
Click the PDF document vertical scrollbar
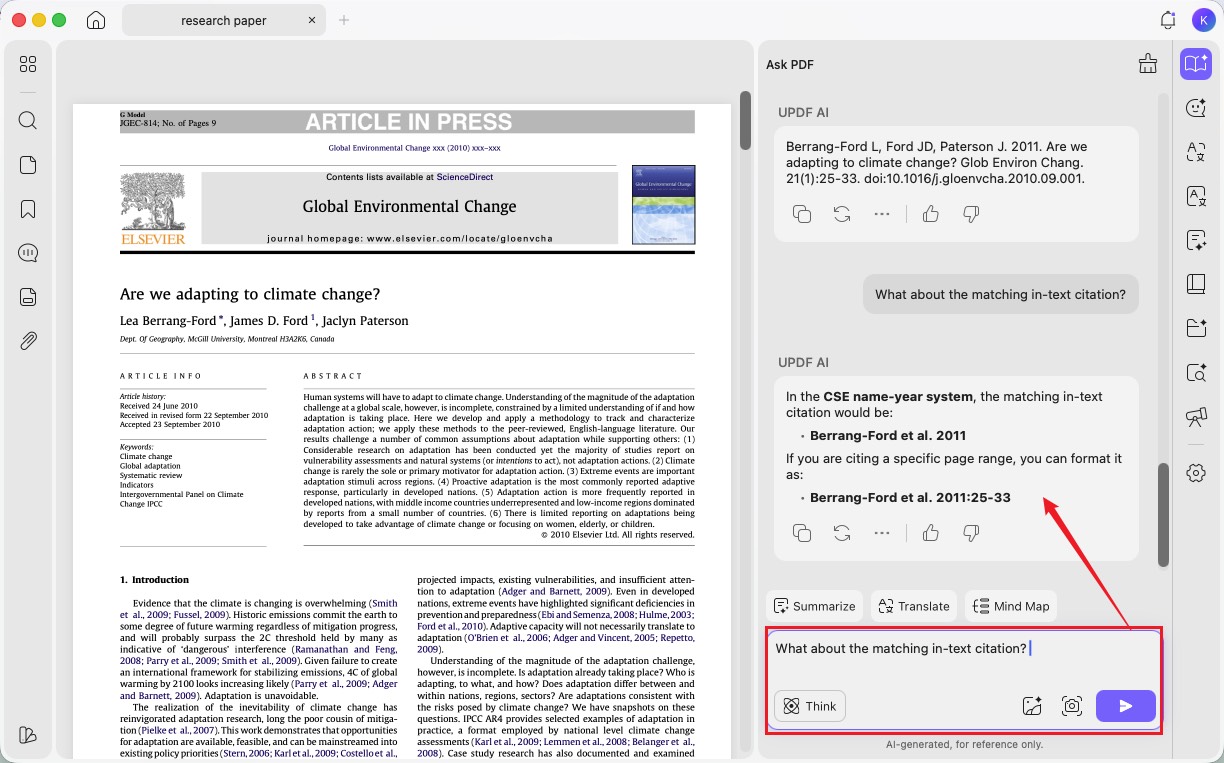coord(745,120)
